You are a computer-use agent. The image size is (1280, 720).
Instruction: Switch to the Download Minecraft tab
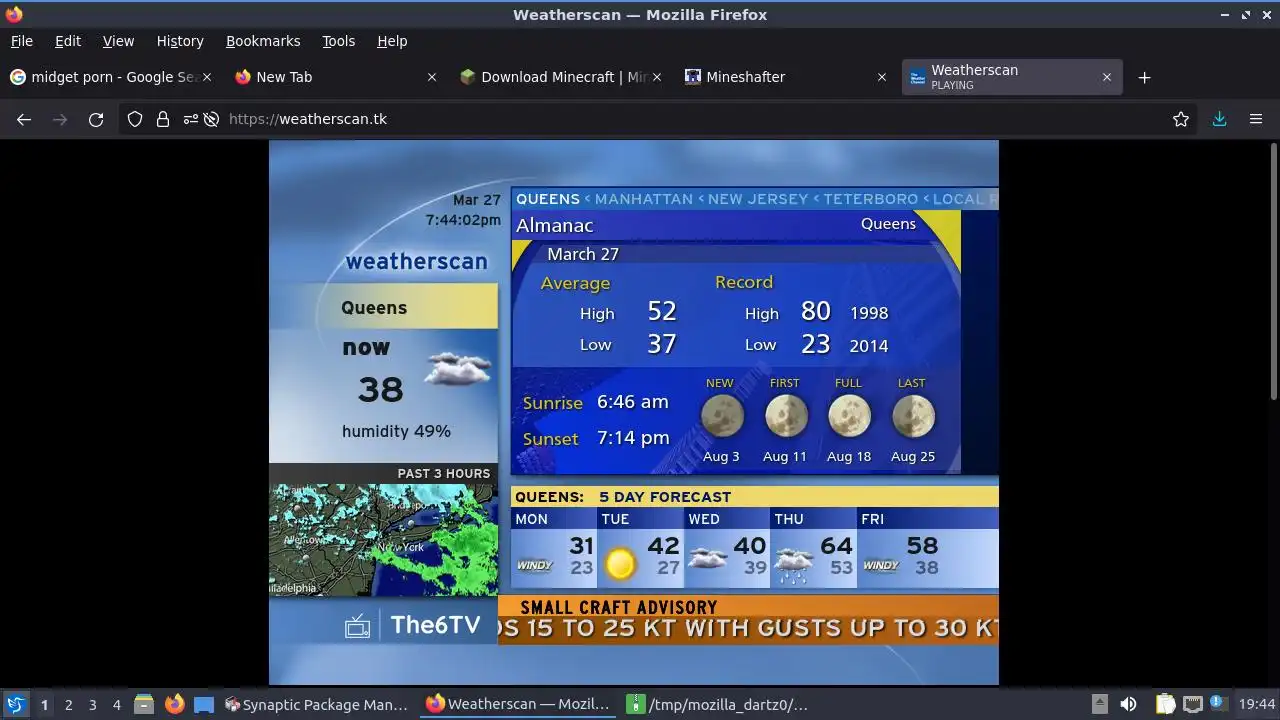tap(559, 77)
